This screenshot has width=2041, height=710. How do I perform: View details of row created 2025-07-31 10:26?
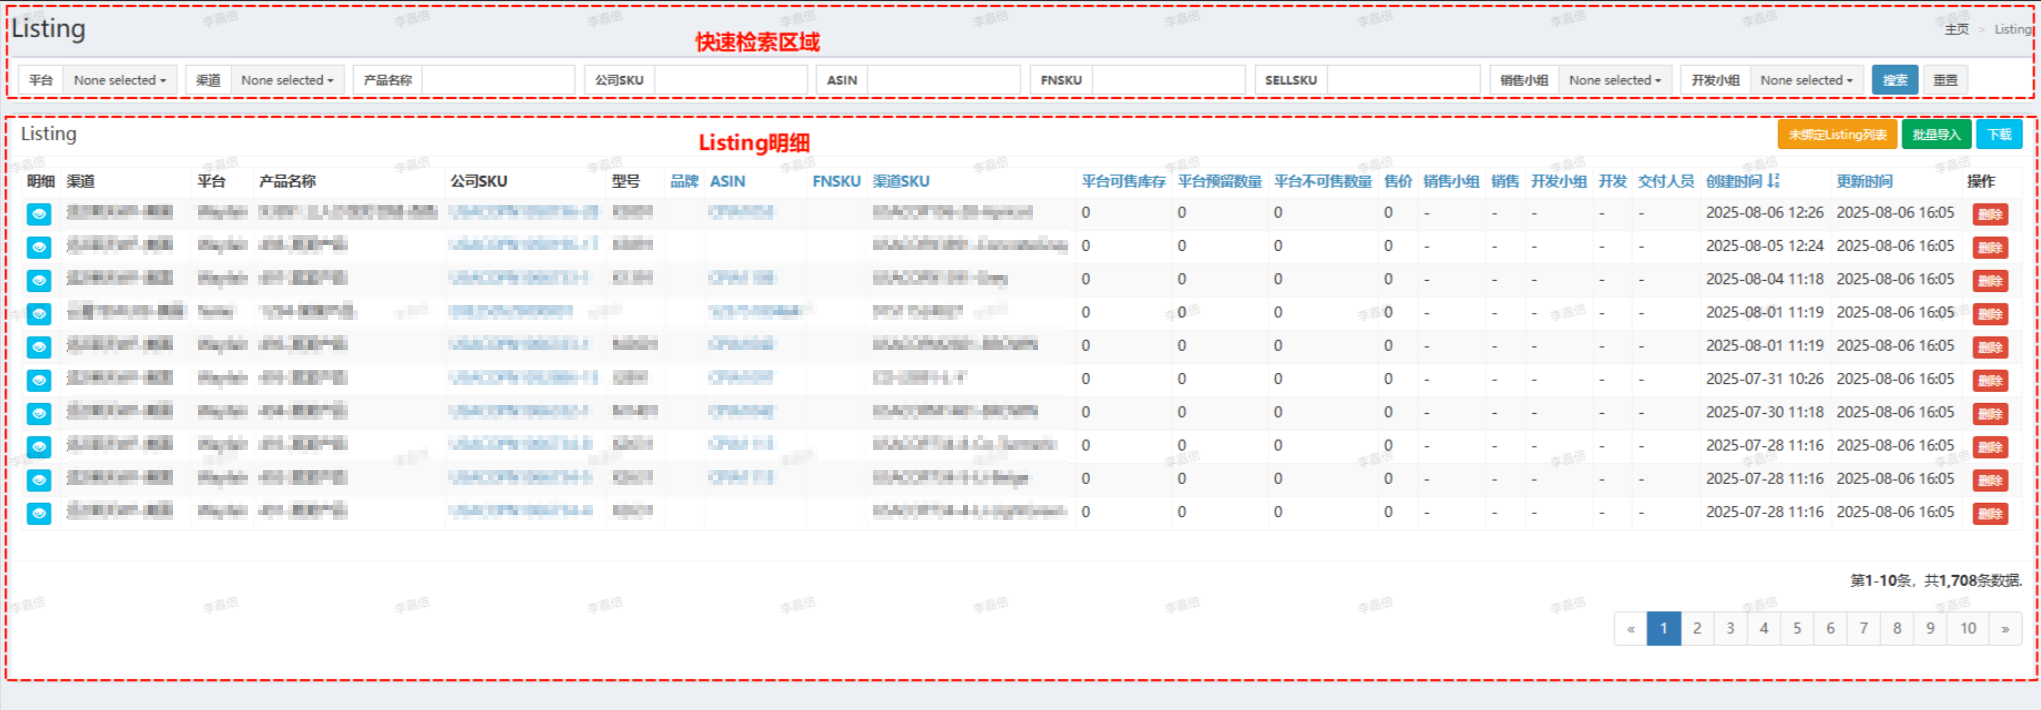click(39, 380)
